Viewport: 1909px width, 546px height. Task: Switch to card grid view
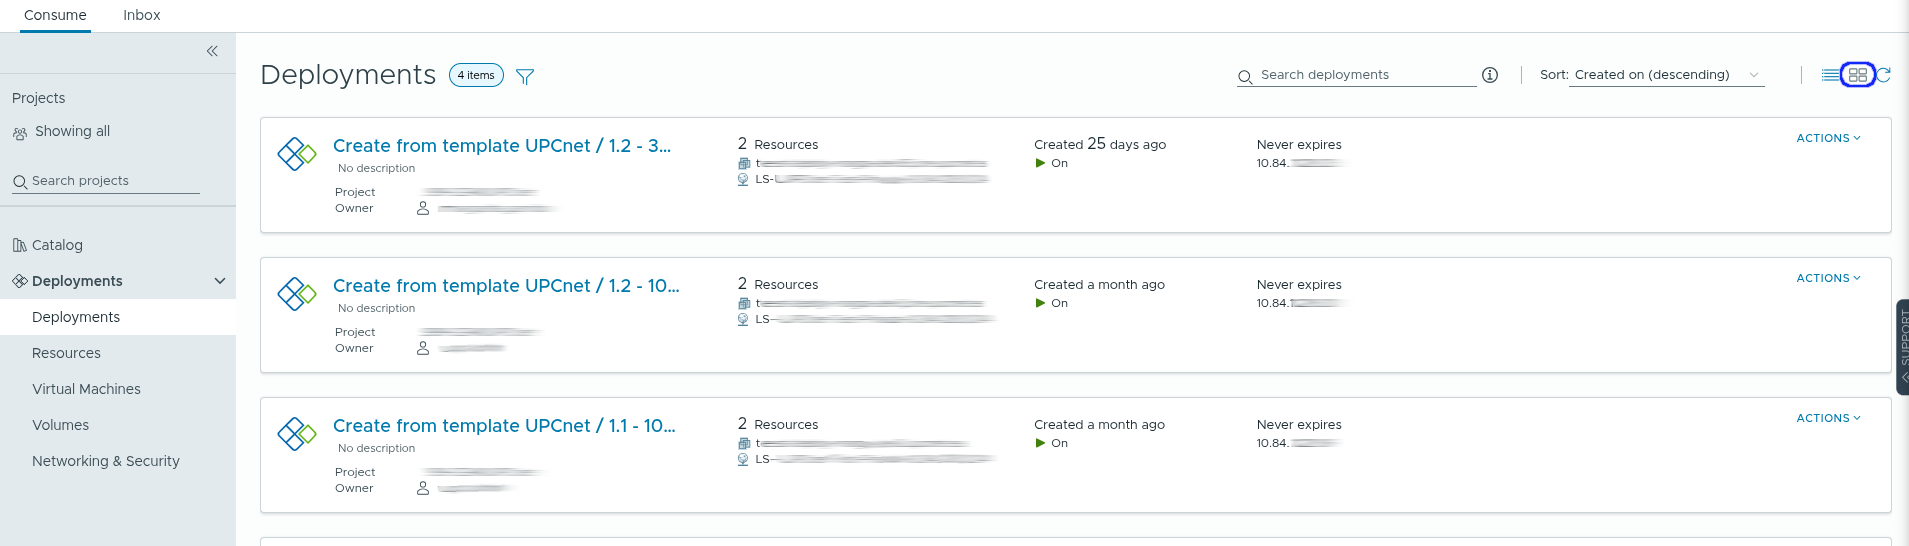pos(1858,75)
